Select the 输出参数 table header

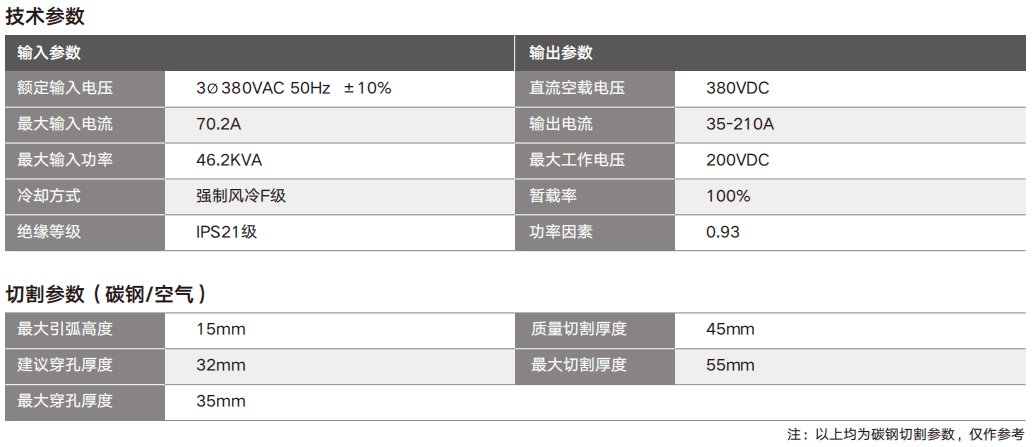pos(561,53)
